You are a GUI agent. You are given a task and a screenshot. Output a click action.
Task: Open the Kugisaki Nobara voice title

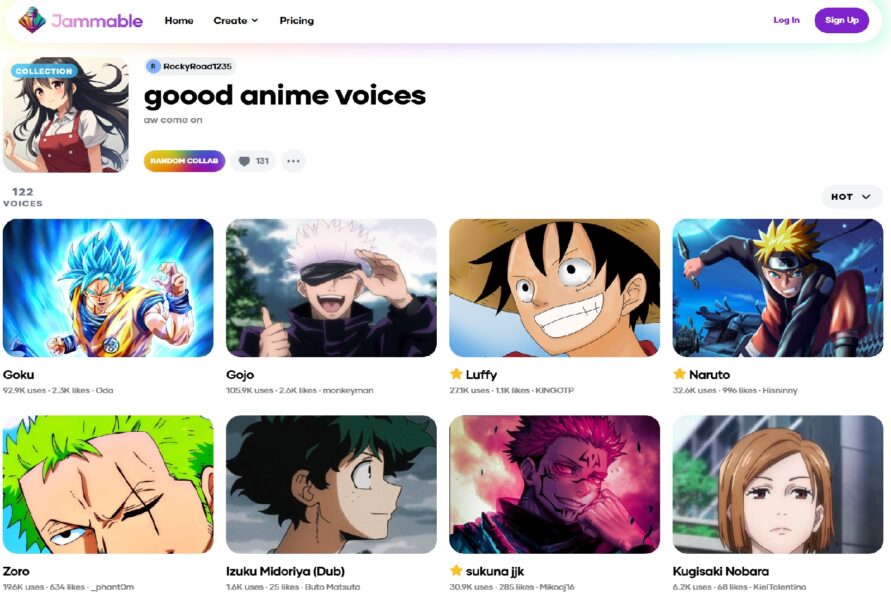pyautogui.click(x=721, y=571)
